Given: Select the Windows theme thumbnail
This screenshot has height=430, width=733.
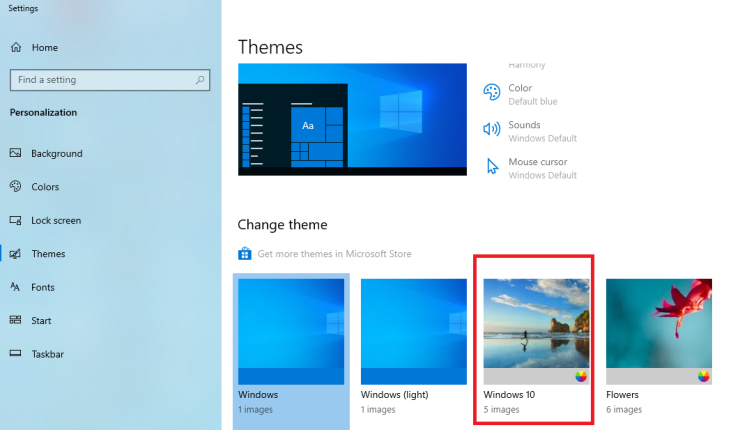Looking at the screenshot, I should click(x=291, y=331).
